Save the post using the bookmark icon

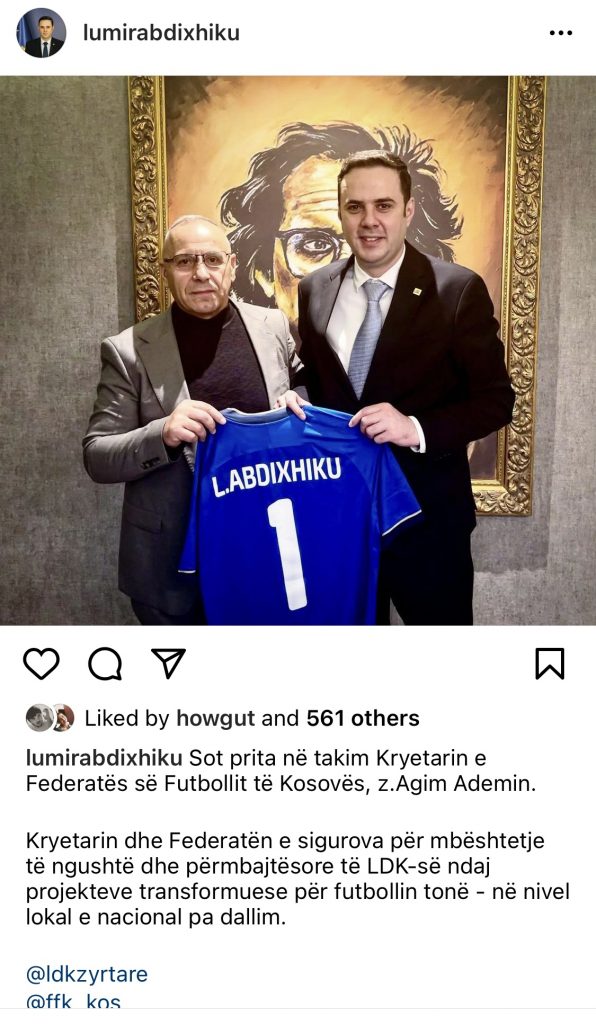coord(550,664)
